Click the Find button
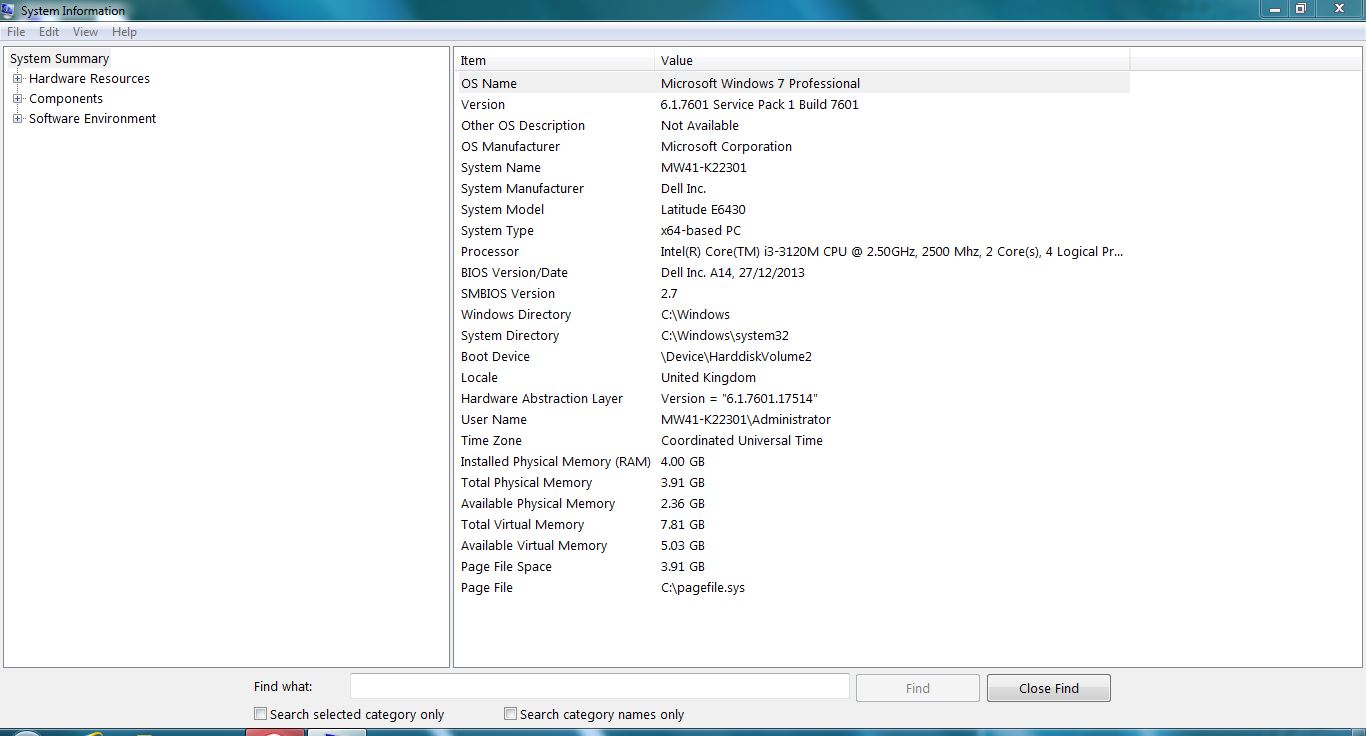1366x736 pixels. pos(917,688)
